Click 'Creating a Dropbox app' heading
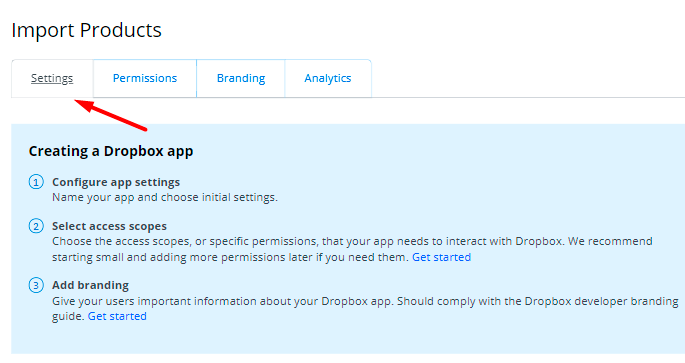This screenshot has width=685, height=363. tap(111, 151)
